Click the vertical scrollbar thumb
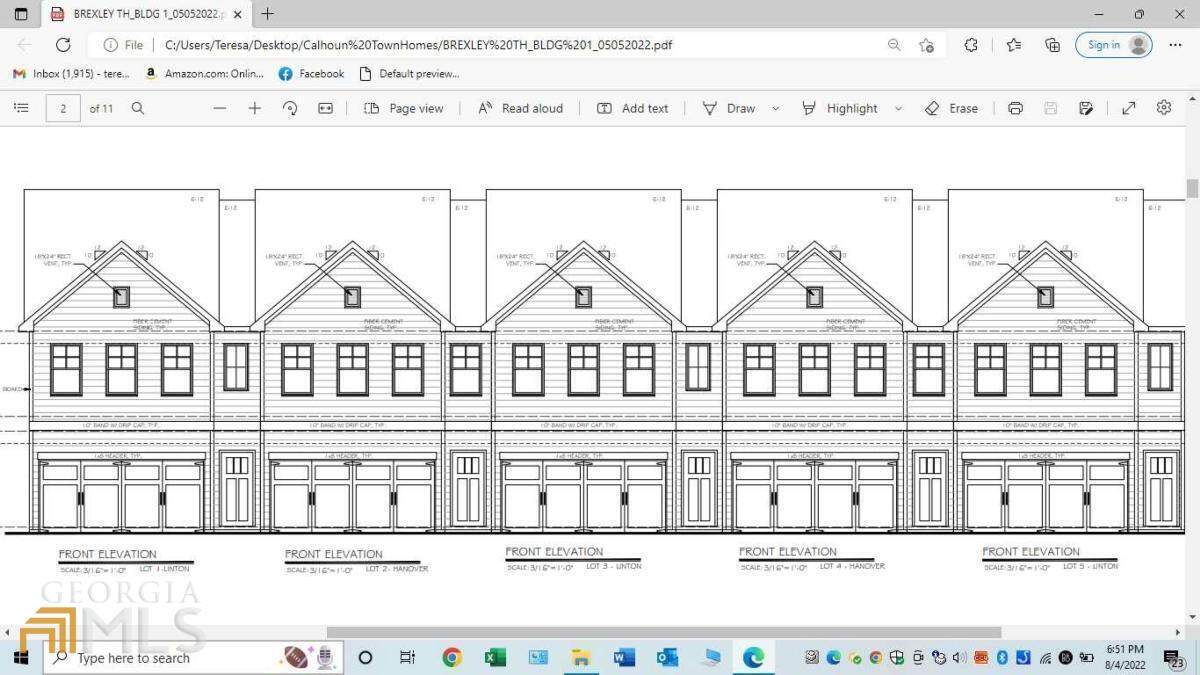 (1192, 188)
